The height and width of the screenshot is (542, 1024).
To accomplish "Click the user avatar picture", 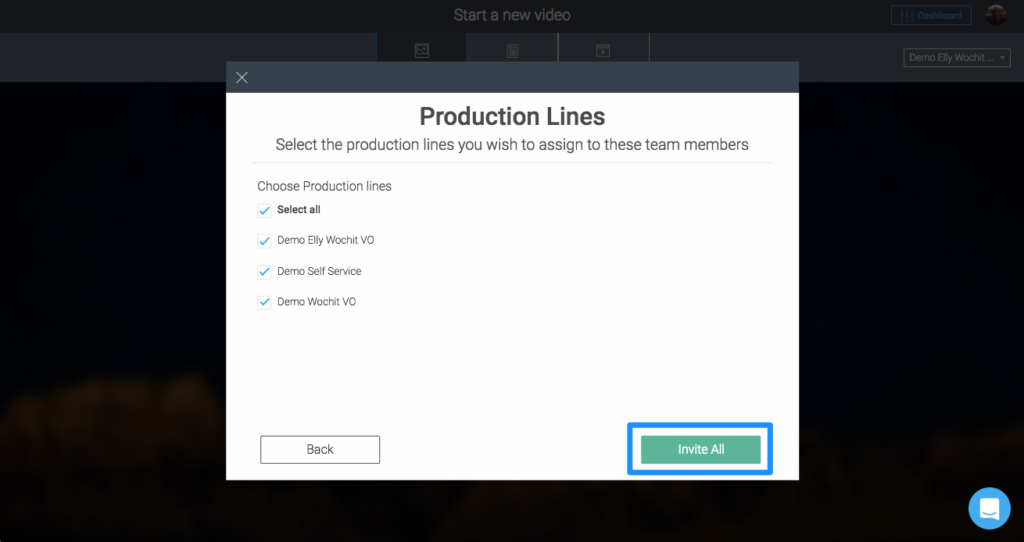I will [996, 15].
